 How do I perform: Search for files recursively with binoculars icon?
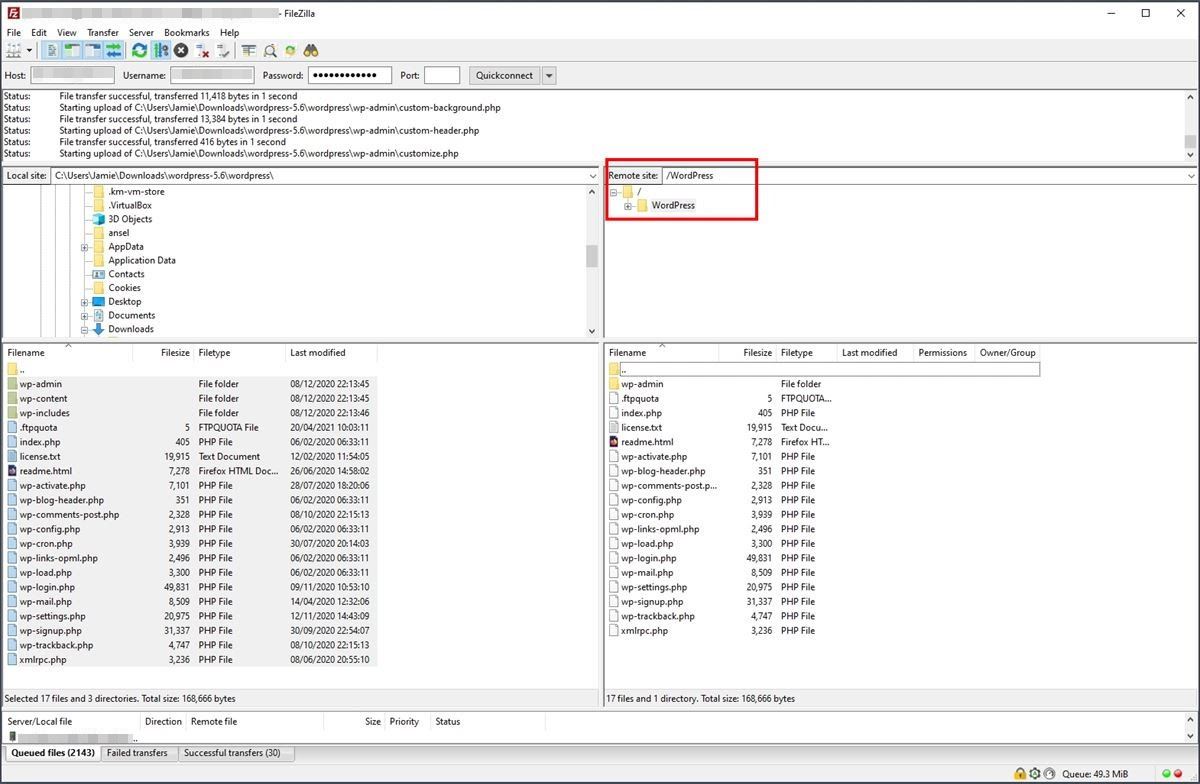pyautogui.click(x=311, y=50)
